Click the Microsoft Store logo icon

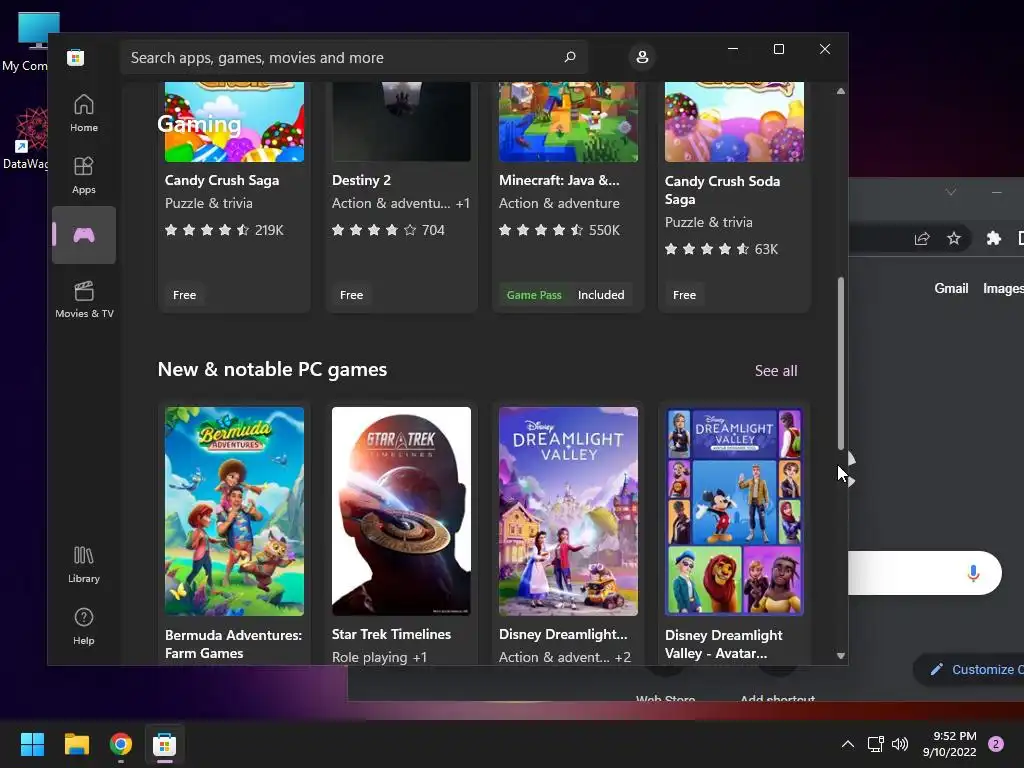(x=75, y=58)
